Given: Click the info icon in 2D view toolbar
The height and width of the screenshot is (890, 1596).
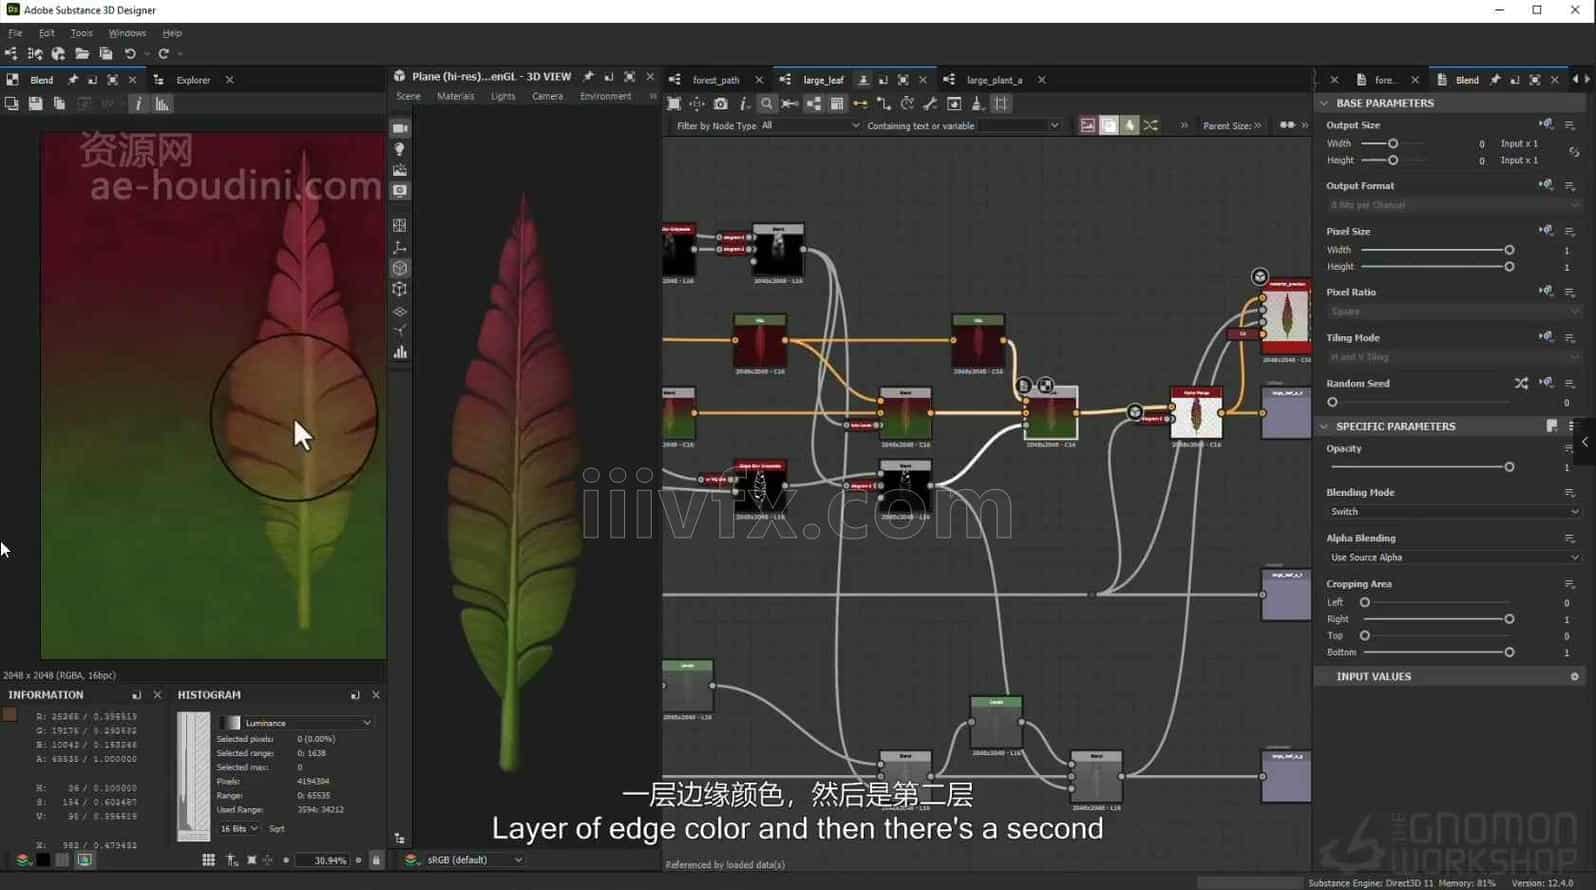Looking at the screenshot, I should click(138, 104).
